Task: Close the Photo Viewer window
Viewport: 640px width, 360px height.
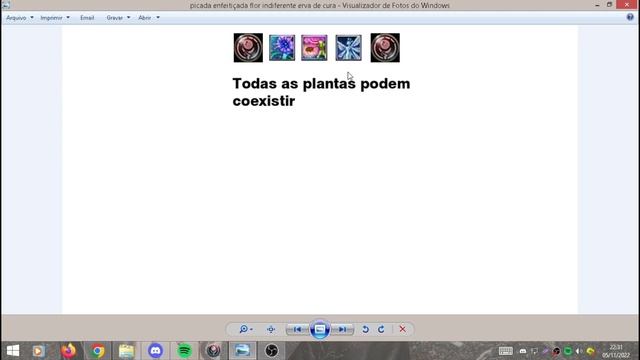Action: tap(627, 5)
